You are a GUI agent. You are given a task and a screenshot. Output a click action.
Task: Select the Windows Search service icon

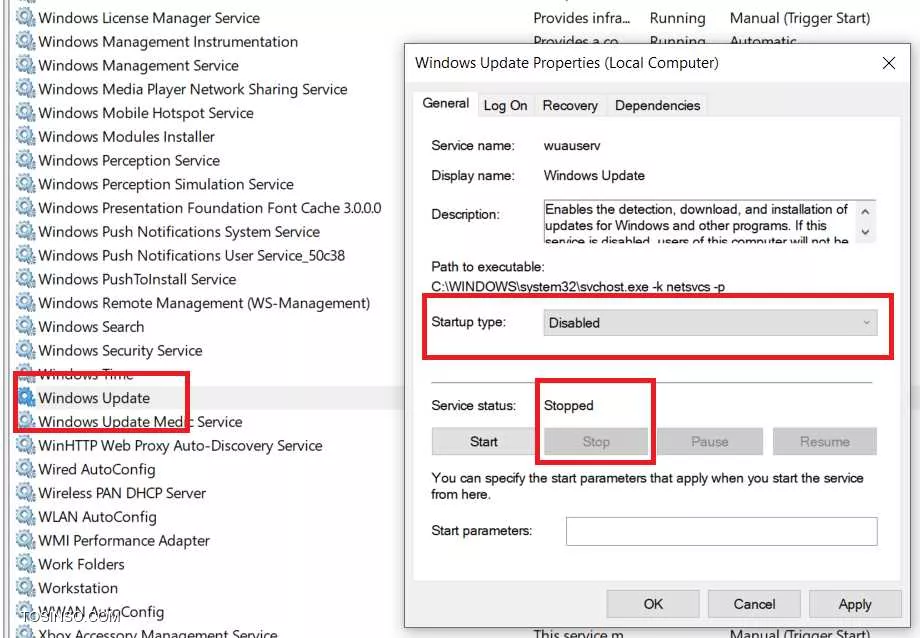tap(25, 326)
